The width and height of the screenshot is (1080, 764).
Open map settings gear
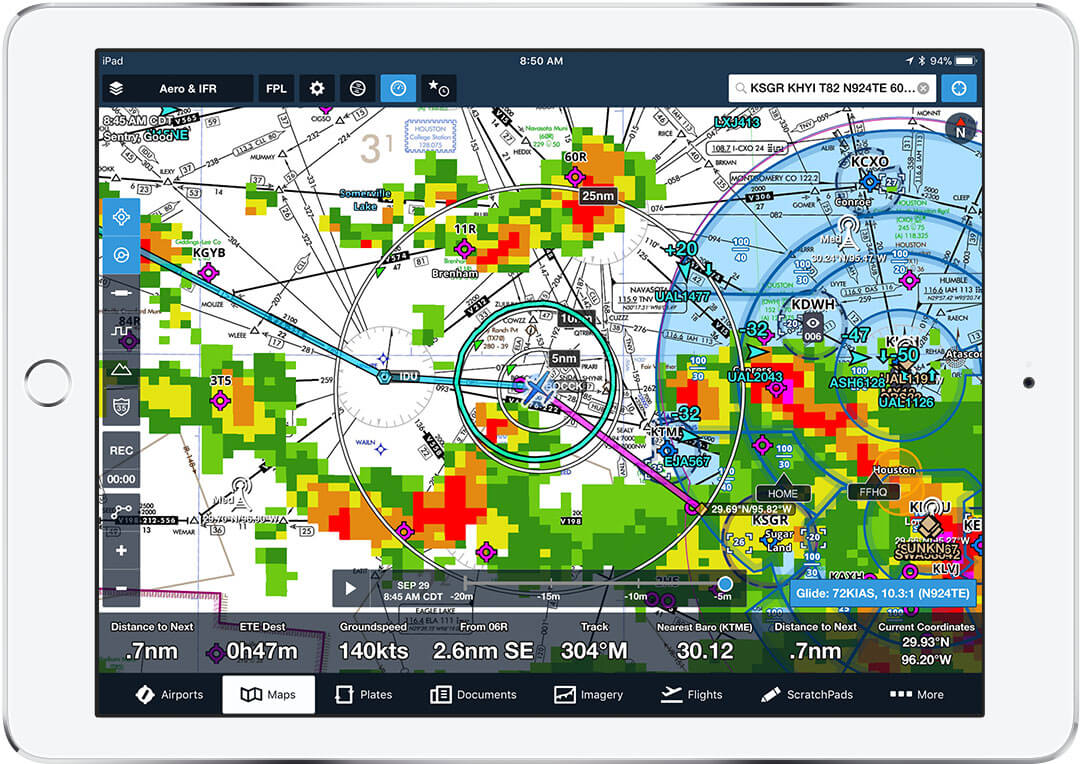click(x=317, y=88)
